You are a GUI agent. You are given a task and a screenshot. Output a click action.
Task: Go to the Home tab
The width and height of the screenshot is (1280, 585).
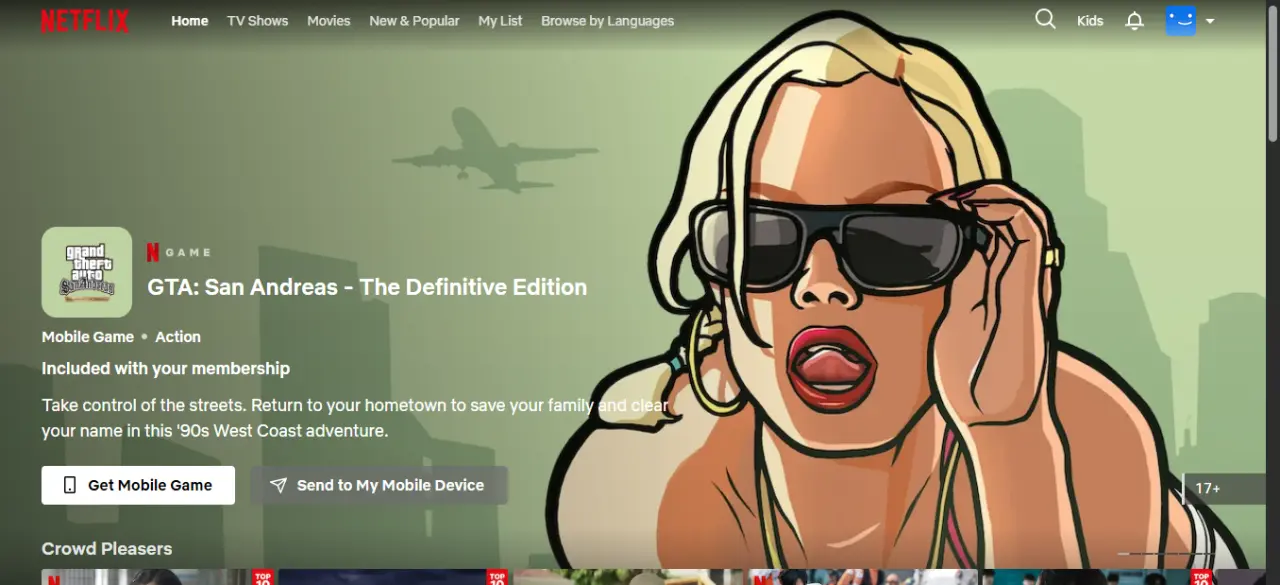(x=190, y=21)
